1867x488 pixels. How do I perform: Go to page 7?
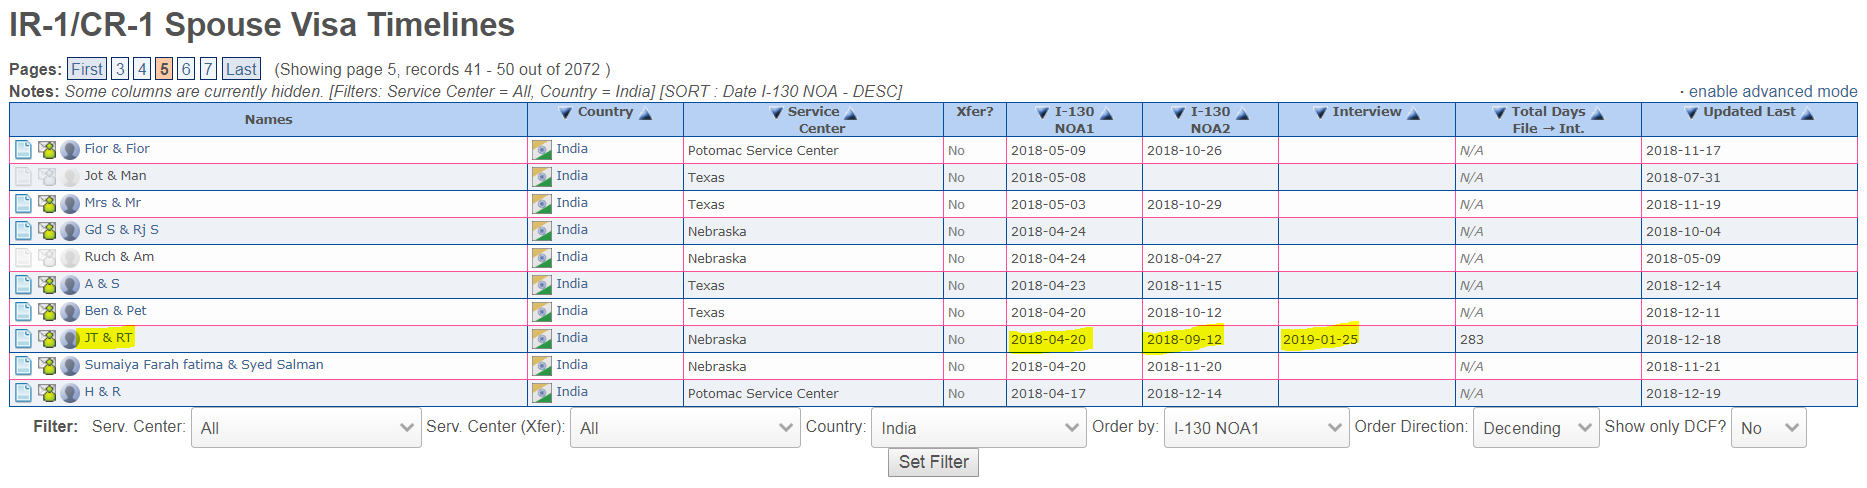click(x=208, y=69)
